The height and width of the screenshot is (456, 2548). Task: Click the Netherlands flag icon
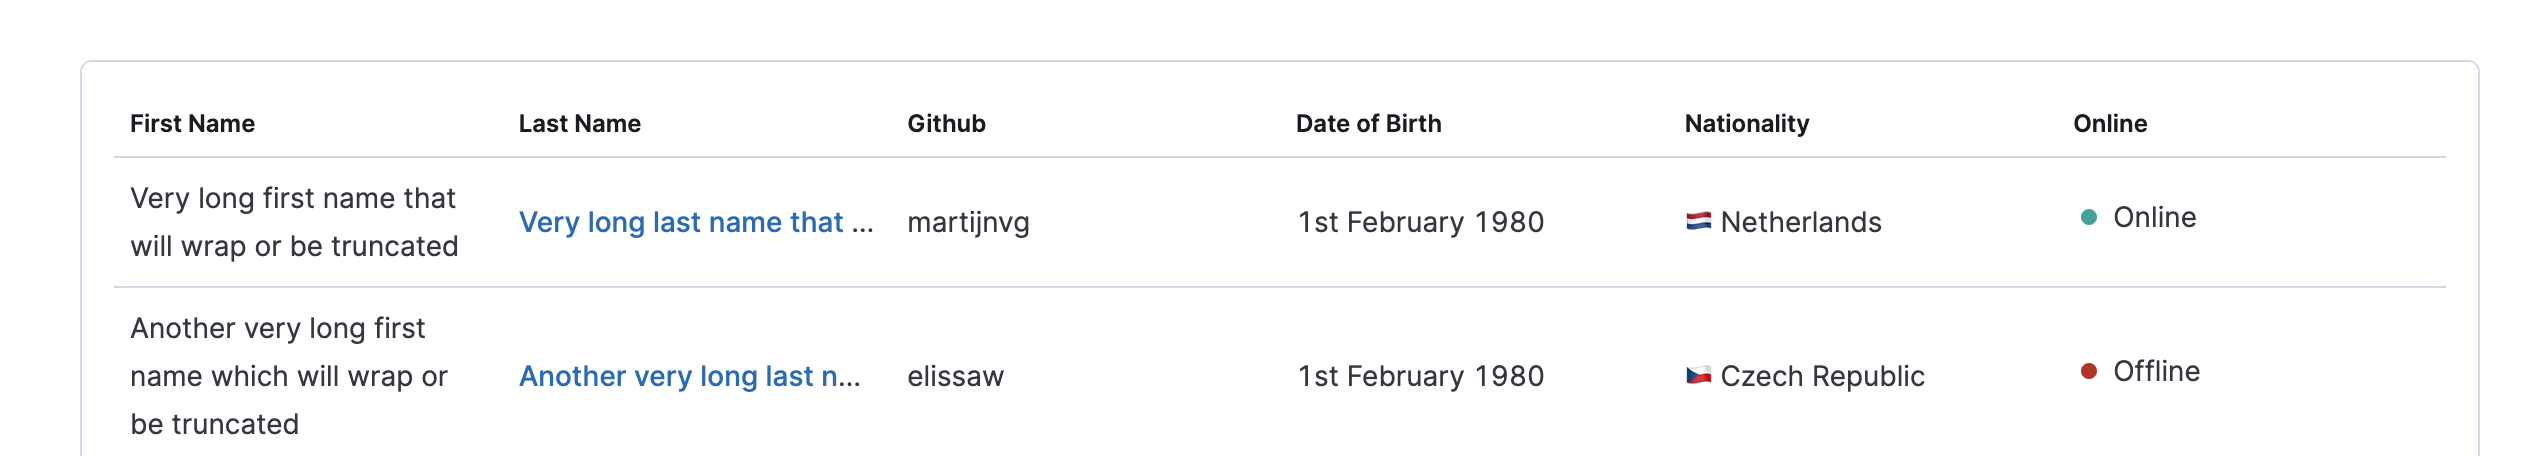(x=1698, y=221)
